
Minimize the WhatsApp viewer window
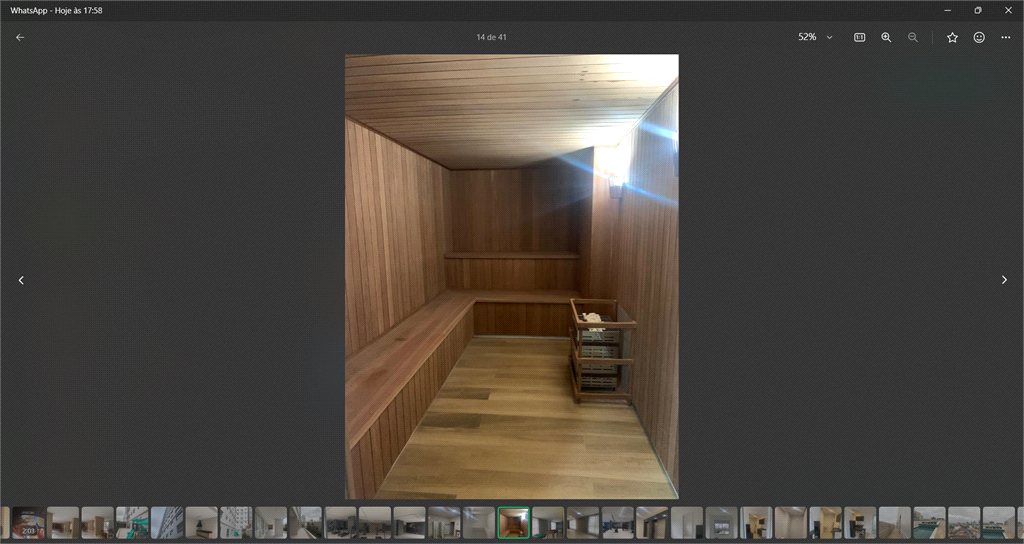[947, 10]
